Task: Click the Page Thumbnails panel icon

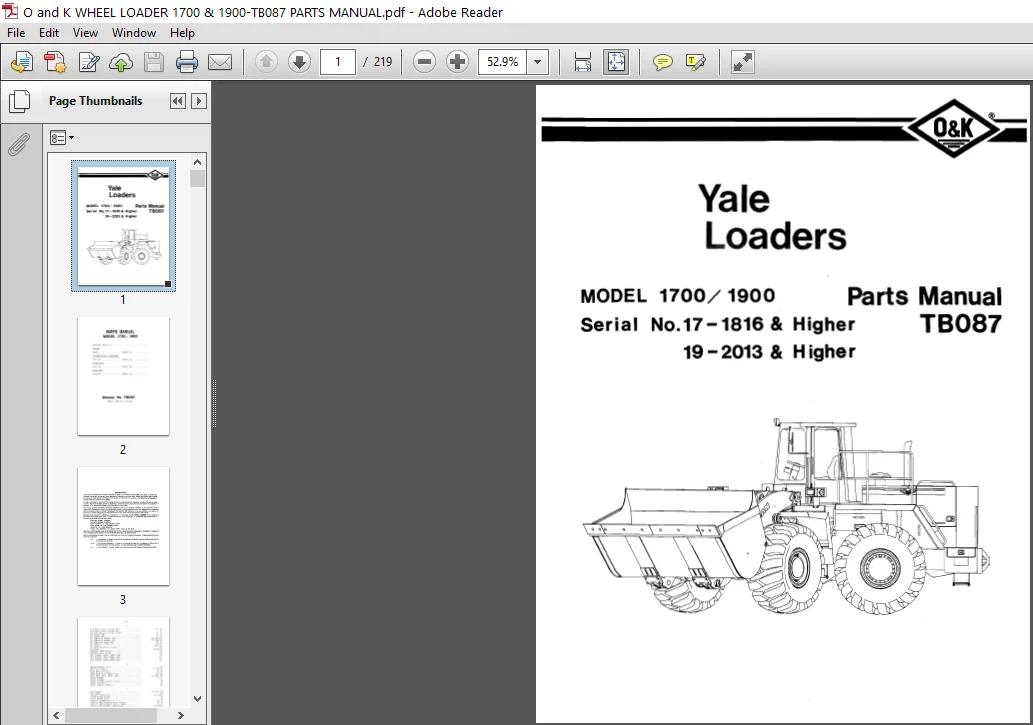Action: click(20, 102)
